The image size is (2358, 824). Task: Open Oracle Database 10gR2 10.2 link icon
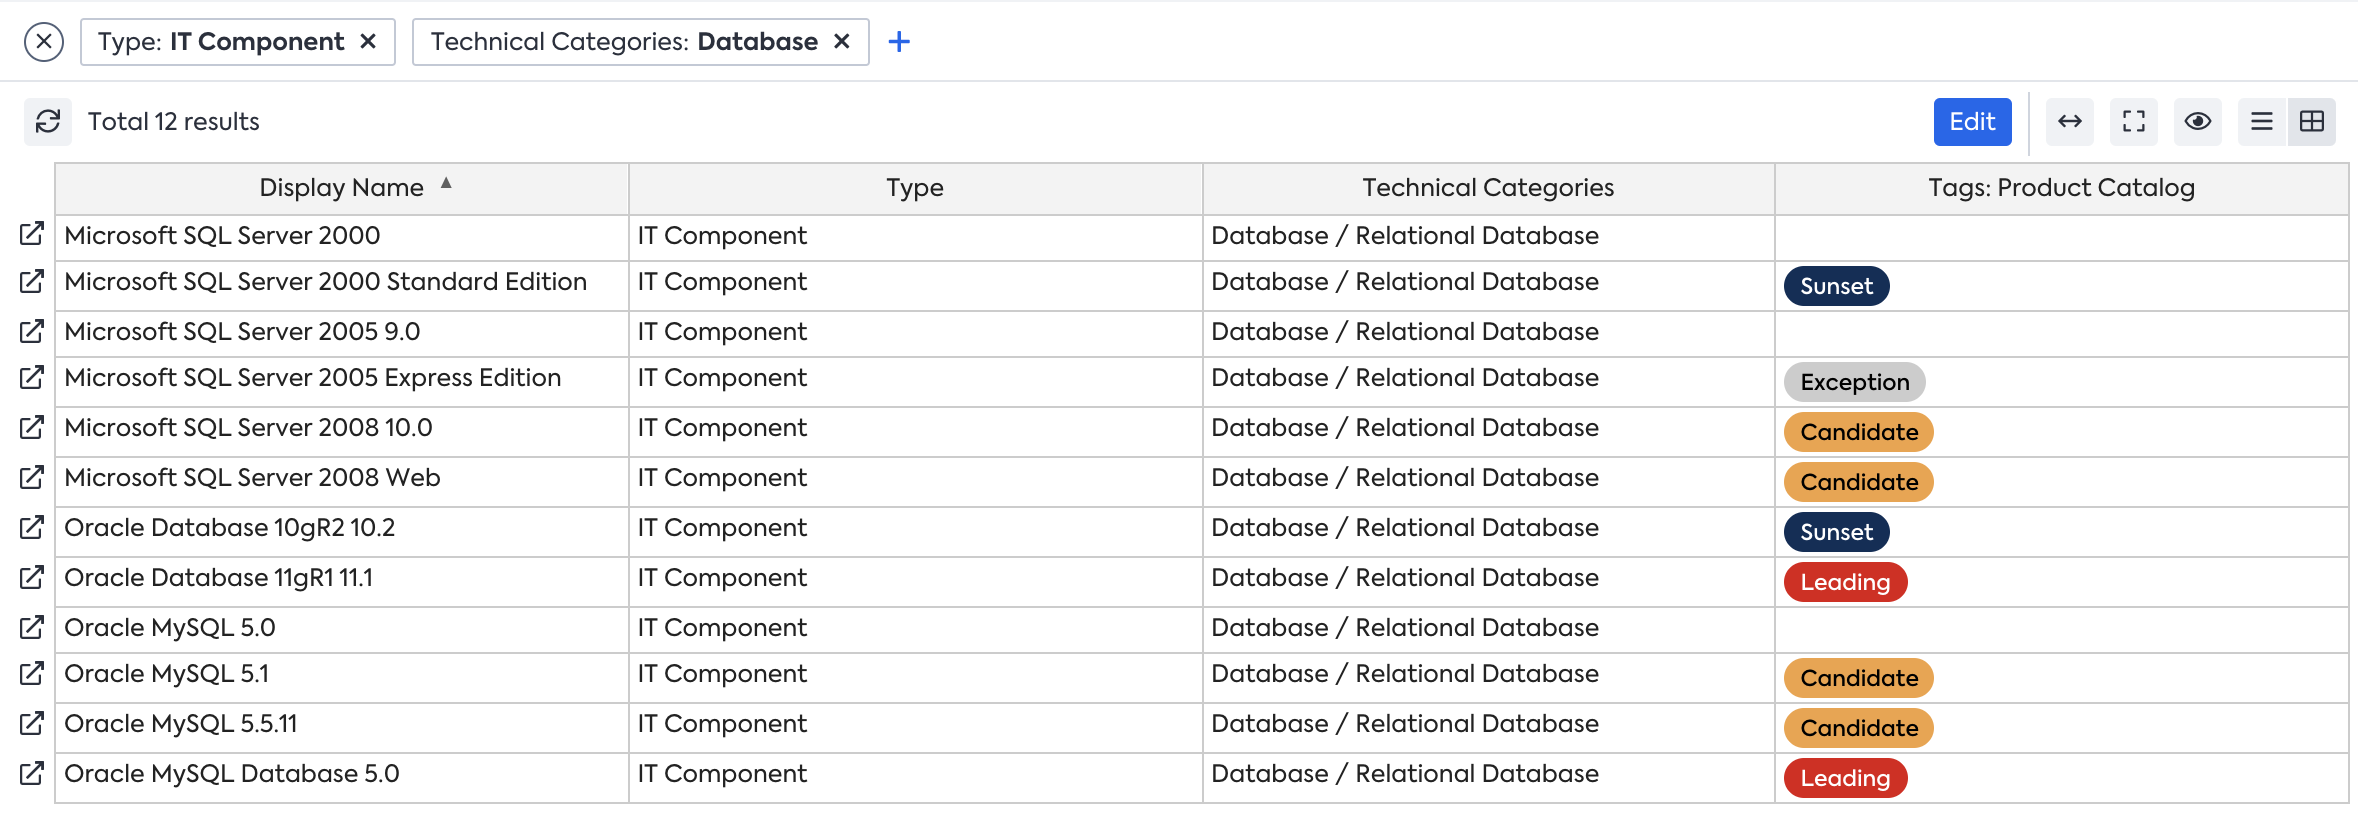click(x=32, y=528)
